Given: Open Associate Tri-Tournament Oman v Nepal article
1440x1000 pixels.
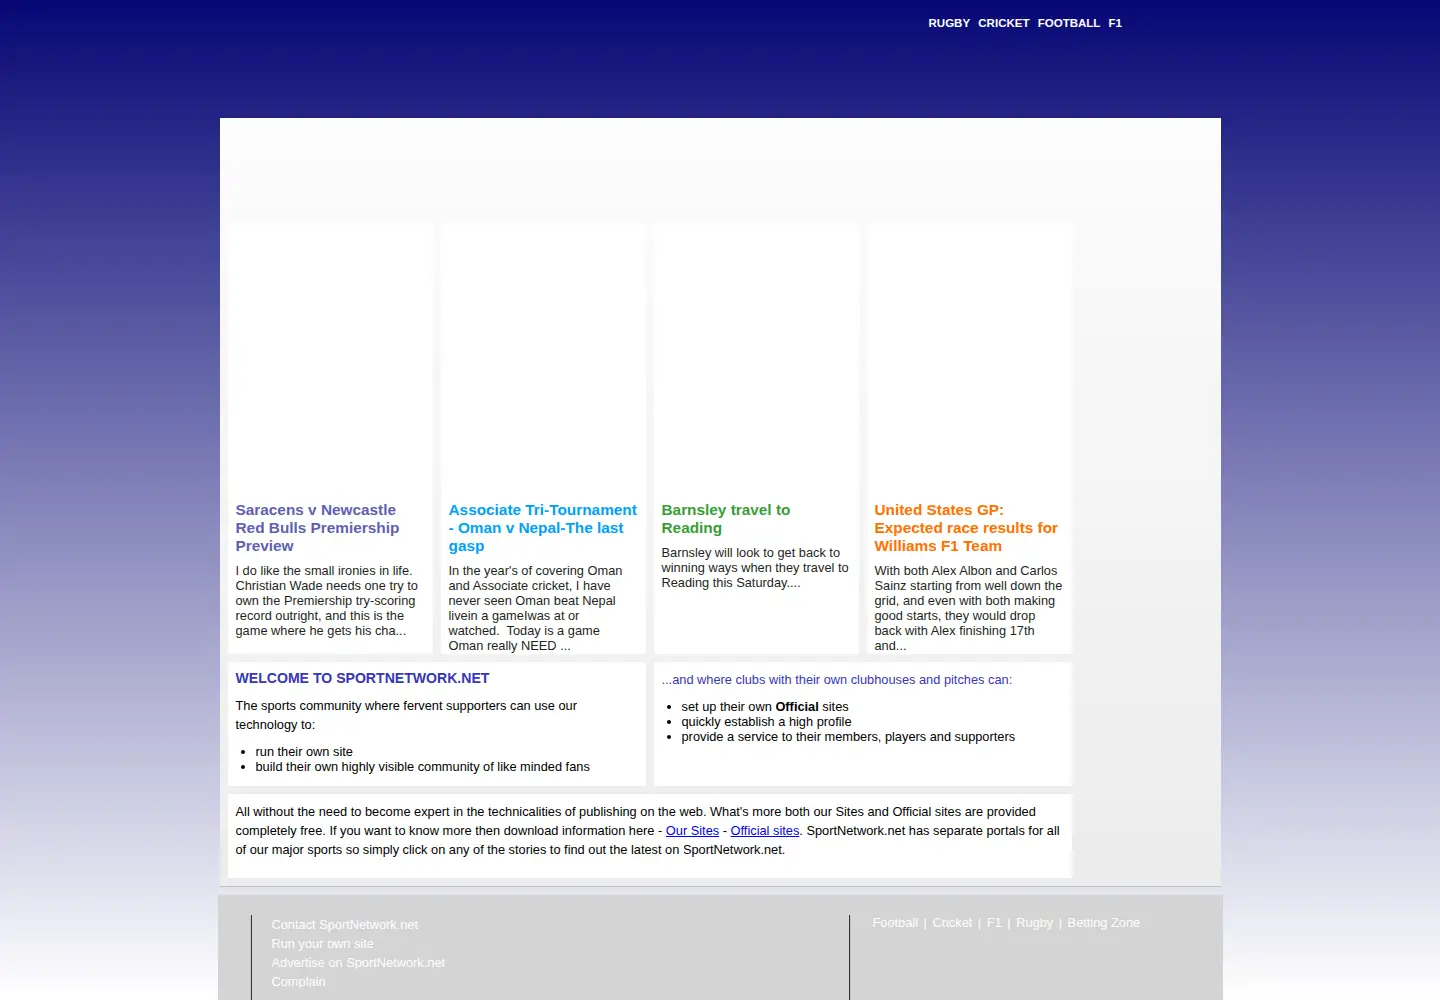Looking at the screenshot, I should [542, 528].
